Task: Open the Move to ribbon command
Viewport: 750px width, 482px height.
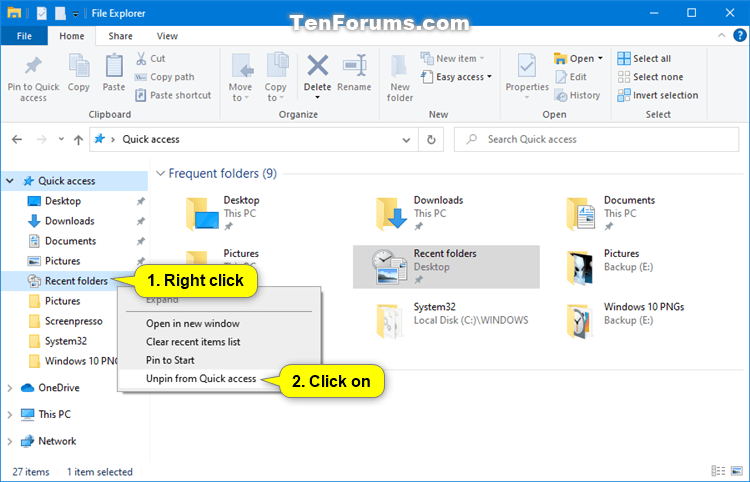Action: pos(240,77)
